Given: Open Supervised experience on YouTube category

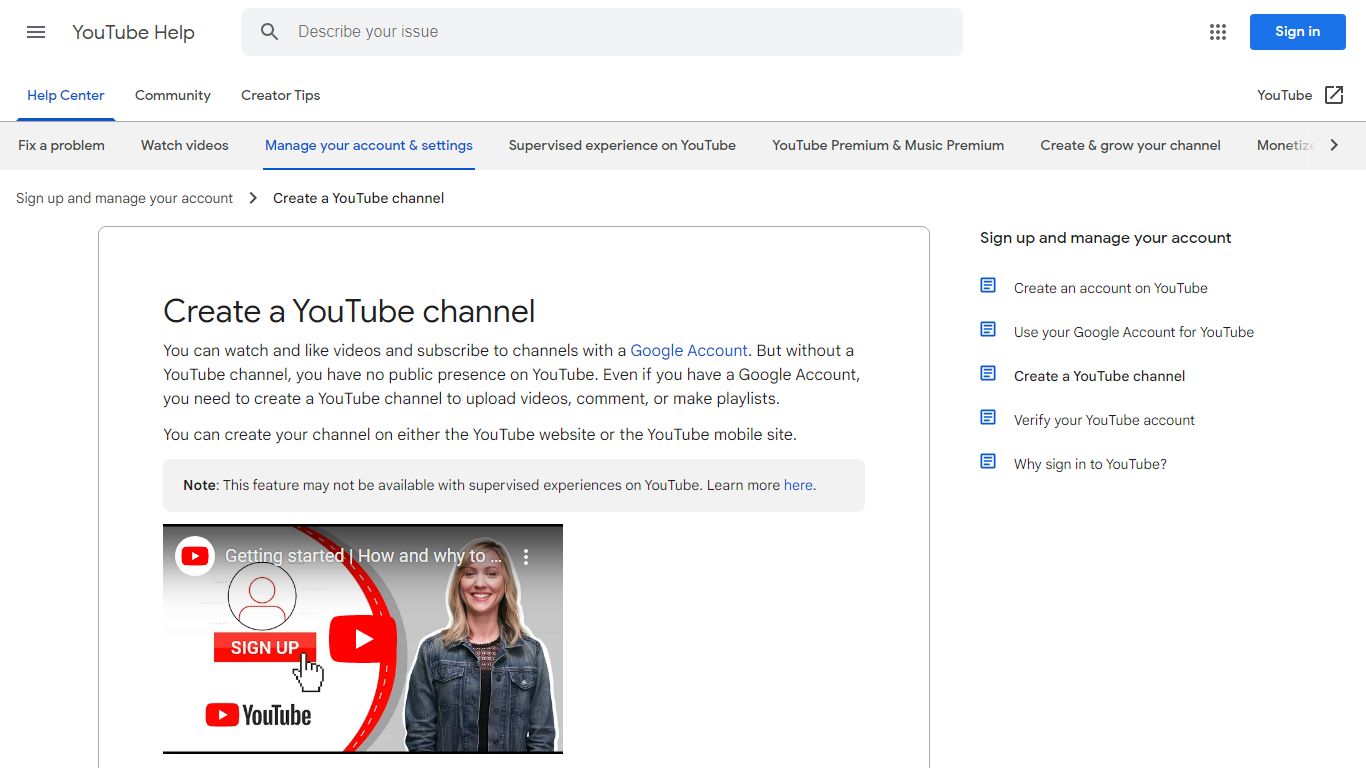Looking at the screenshot, I should click(622, 145).
